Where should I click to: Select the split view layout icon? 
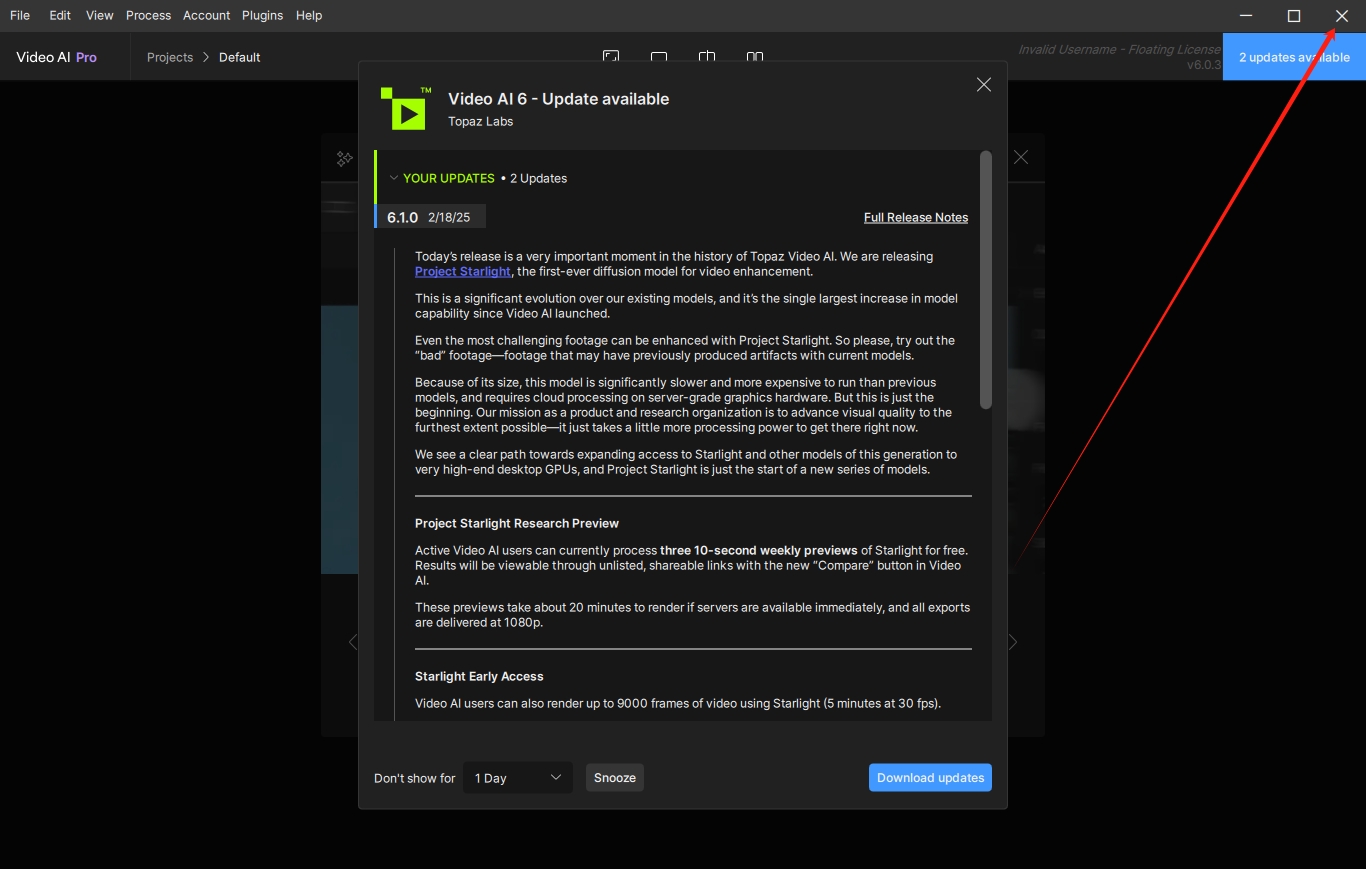pos(707,57)
